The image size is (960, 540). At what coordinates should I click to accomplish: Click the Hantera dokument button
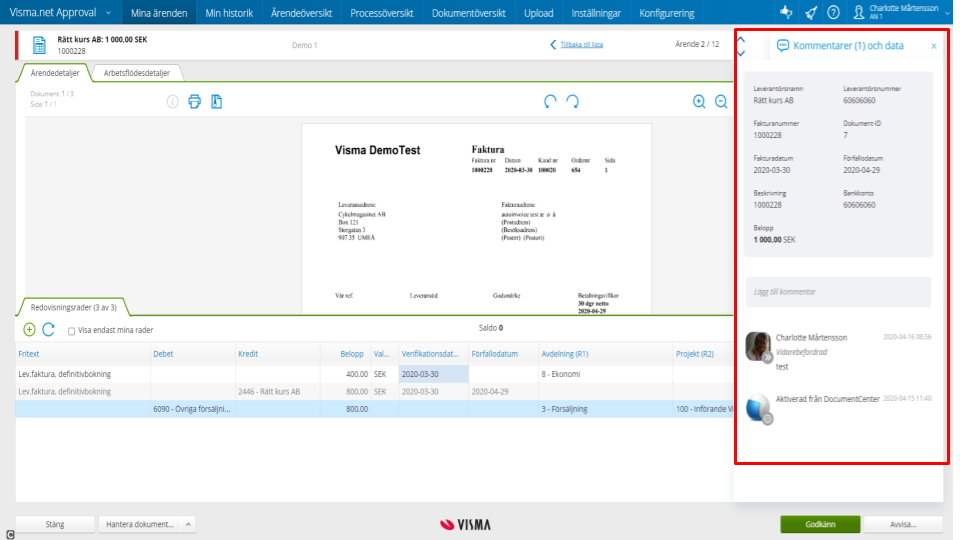tap(140, 524)
